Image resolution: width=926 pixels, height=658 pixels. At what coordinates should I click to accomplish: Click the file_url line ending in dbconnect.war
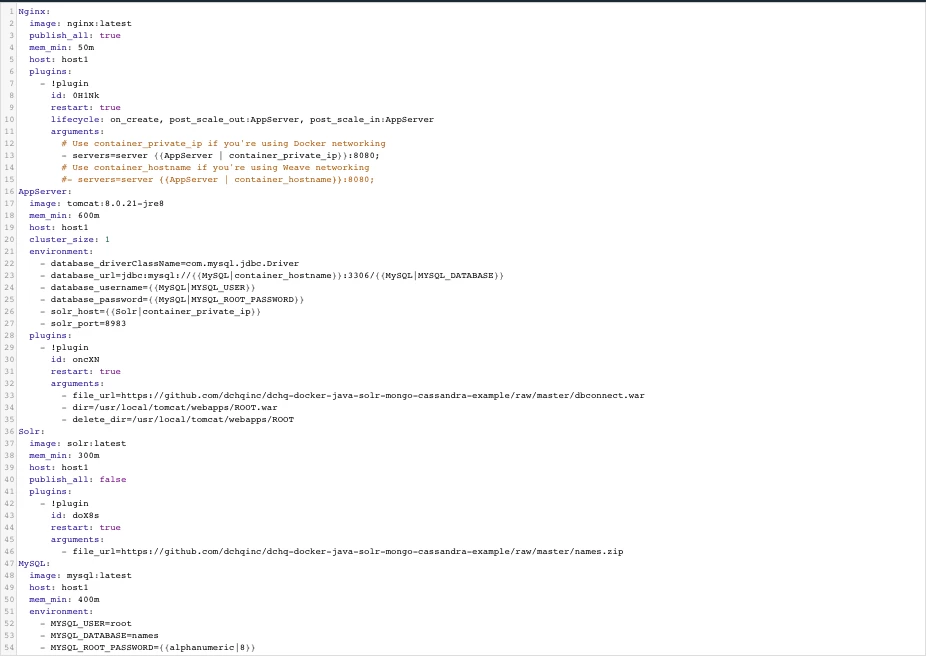[x=353, y=396]
